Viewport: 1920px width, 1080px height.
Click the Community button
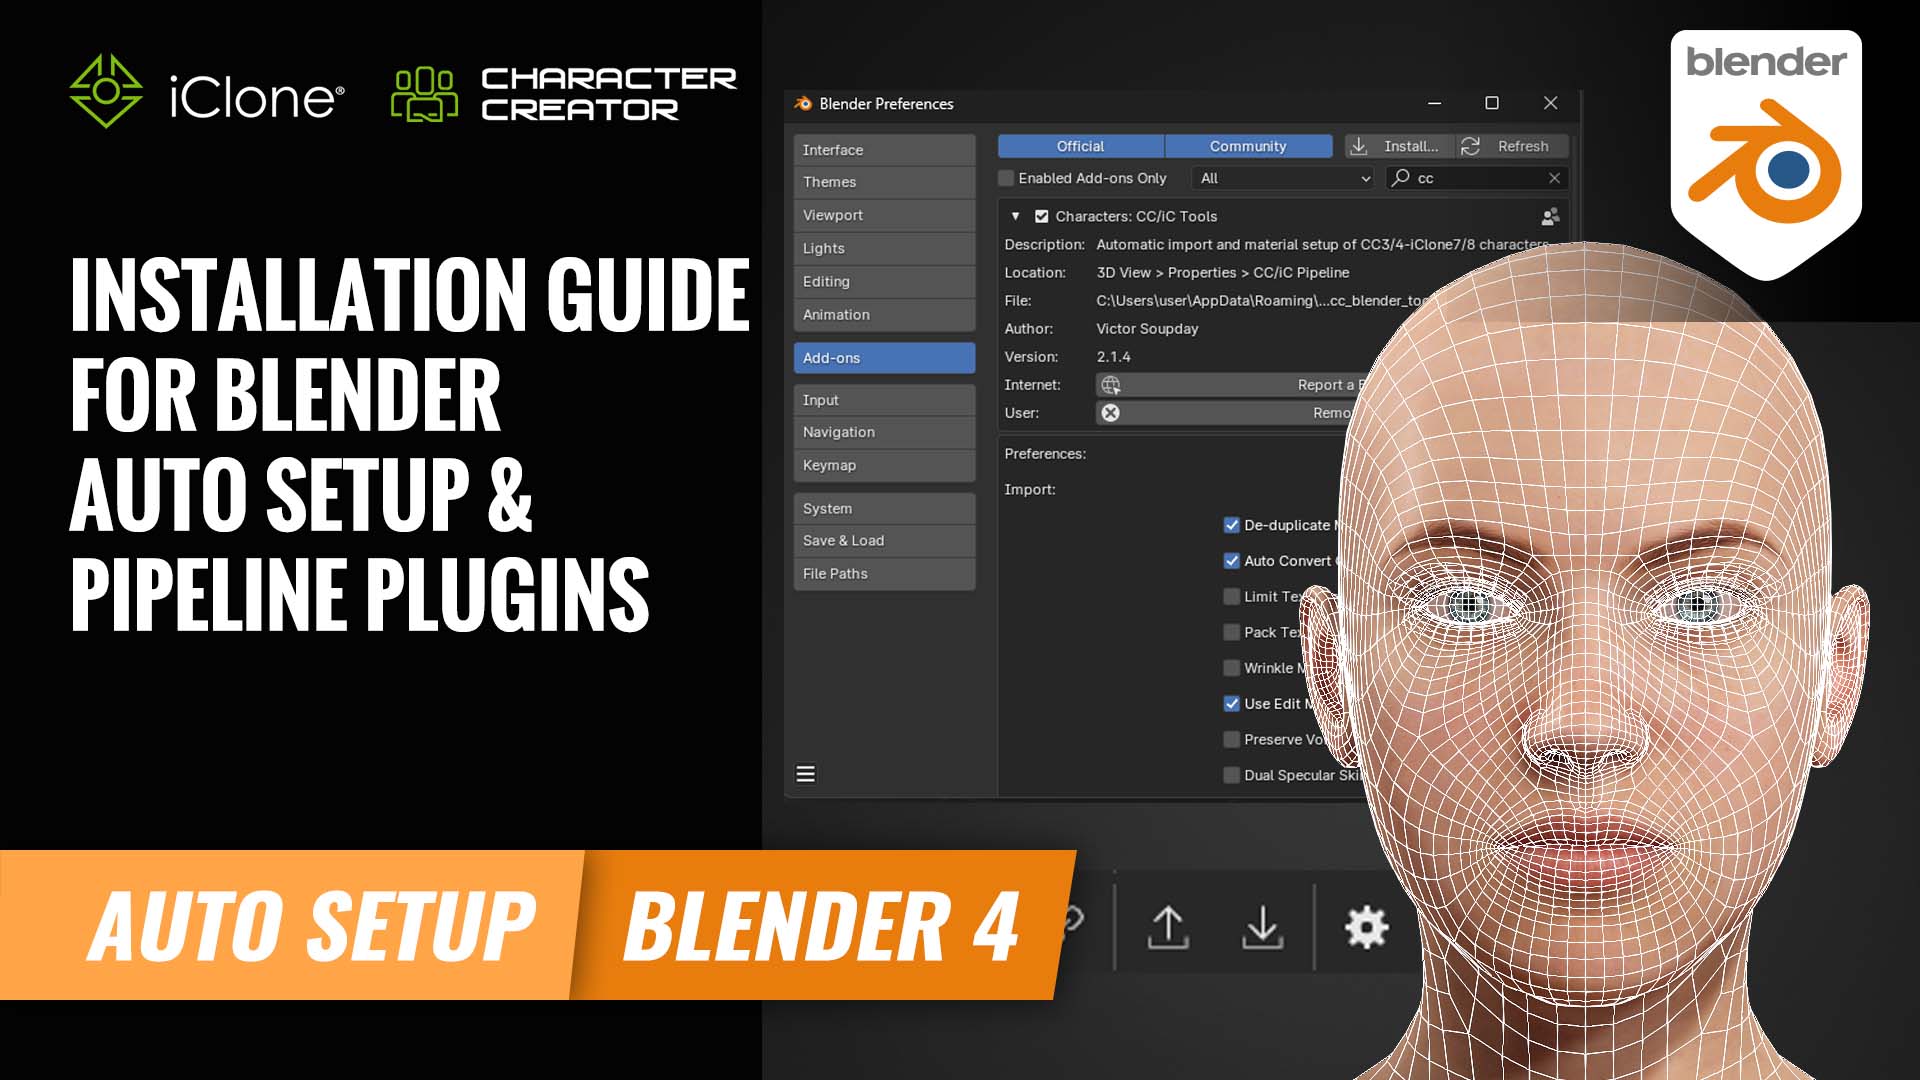tap(1247, 146)
